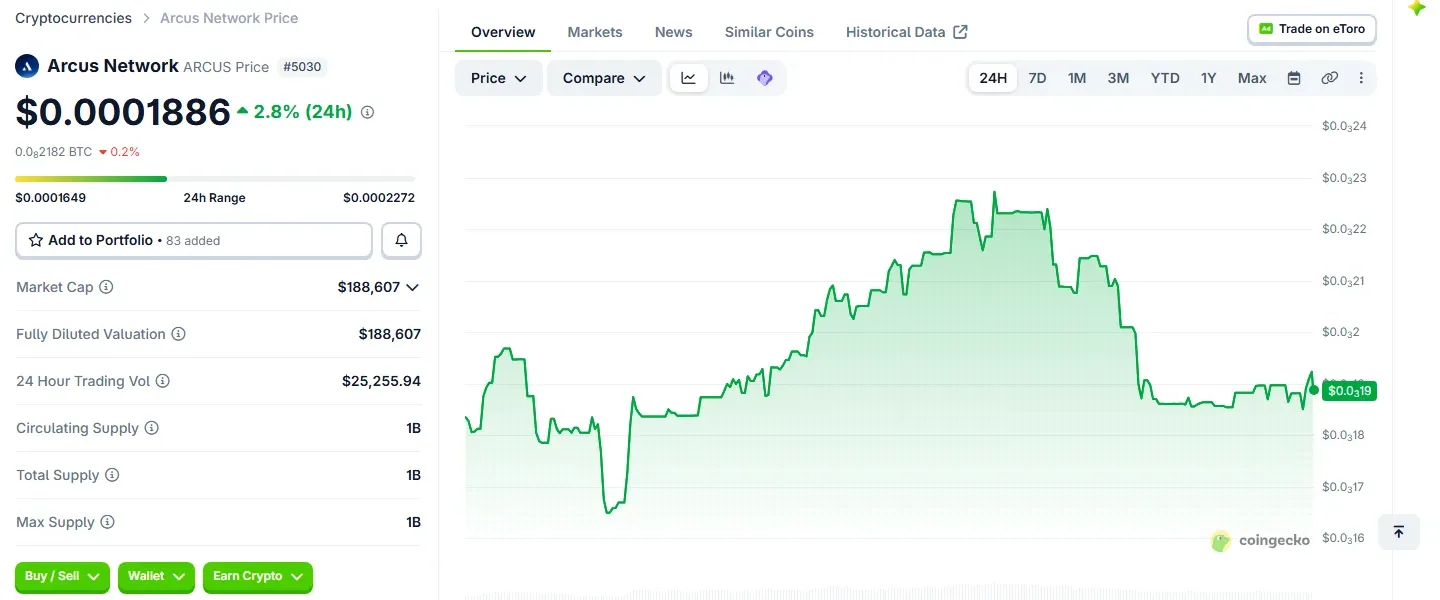
Task: Click the Arcus Network coin logo
Action: pos(26,66)
